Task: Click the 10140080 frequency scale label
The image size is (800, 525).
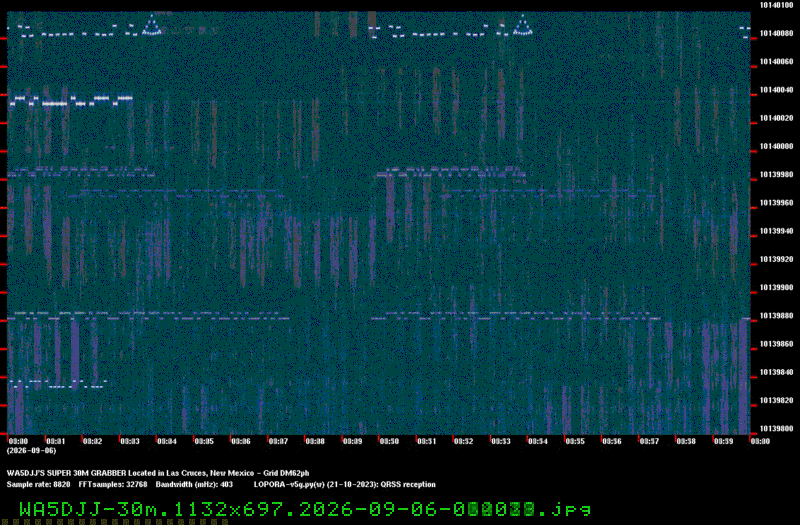Action: pos(777,34)
